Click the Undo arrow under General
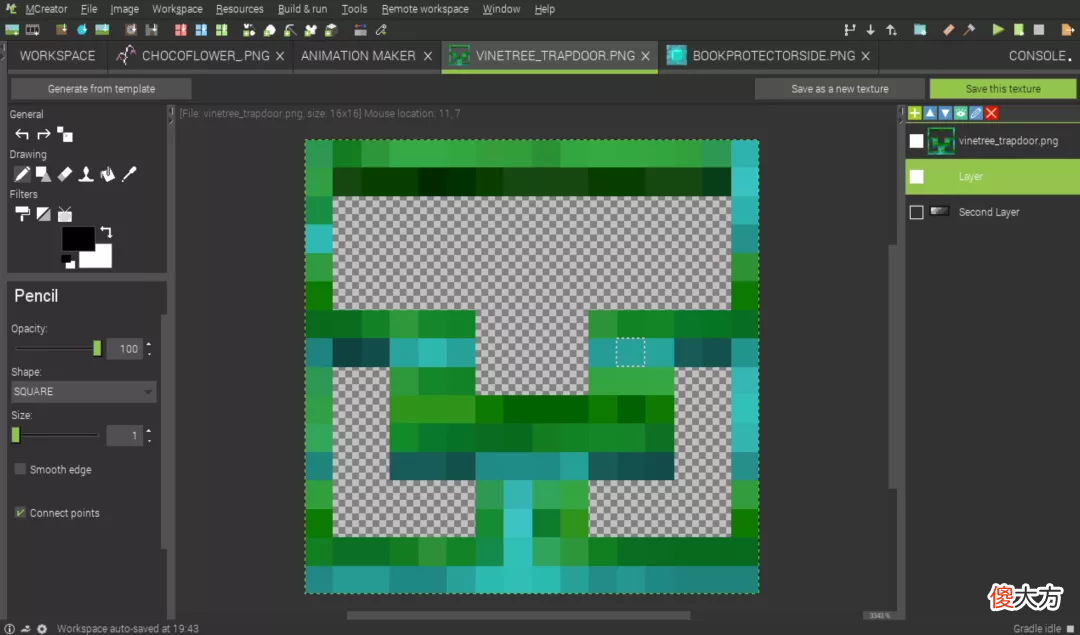Screen dimensions: 1080x635 [x=22, y=134]
